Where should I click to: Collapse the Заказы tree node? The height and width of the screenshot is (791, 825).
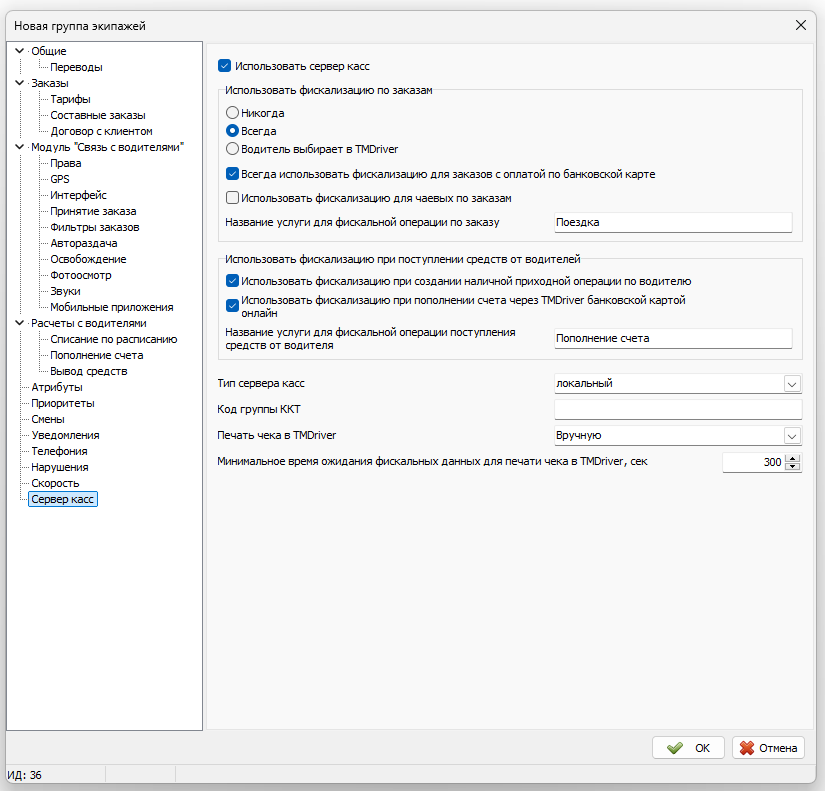click(20, 83)
